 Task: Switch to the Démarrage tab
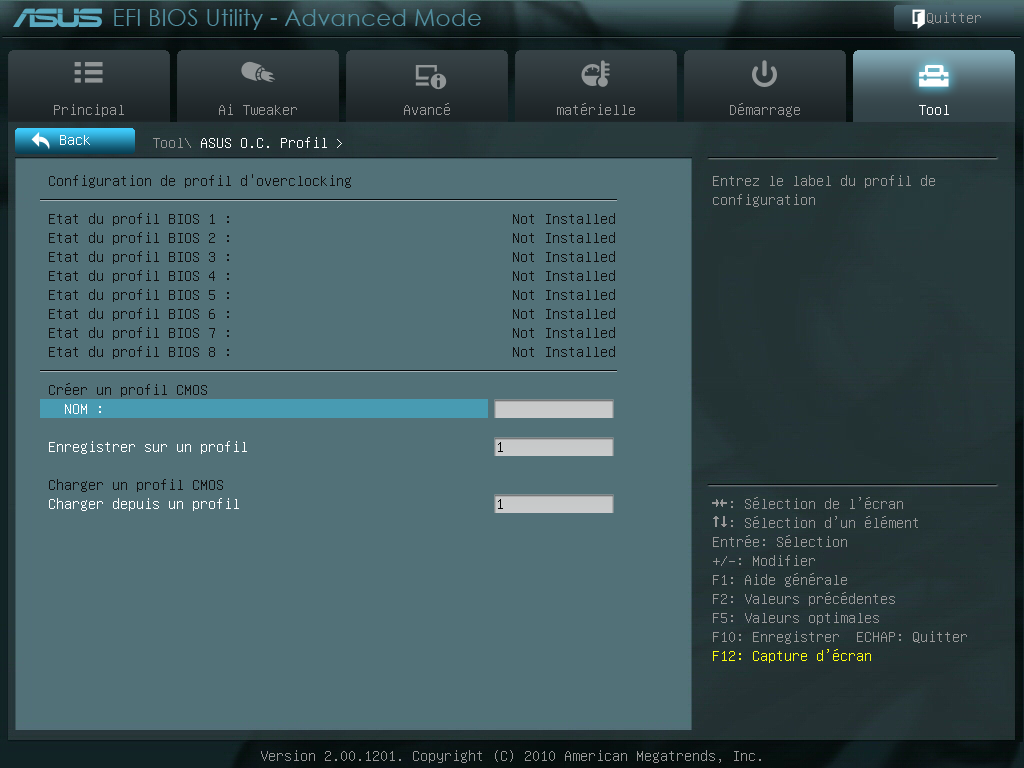click(765, 88)
